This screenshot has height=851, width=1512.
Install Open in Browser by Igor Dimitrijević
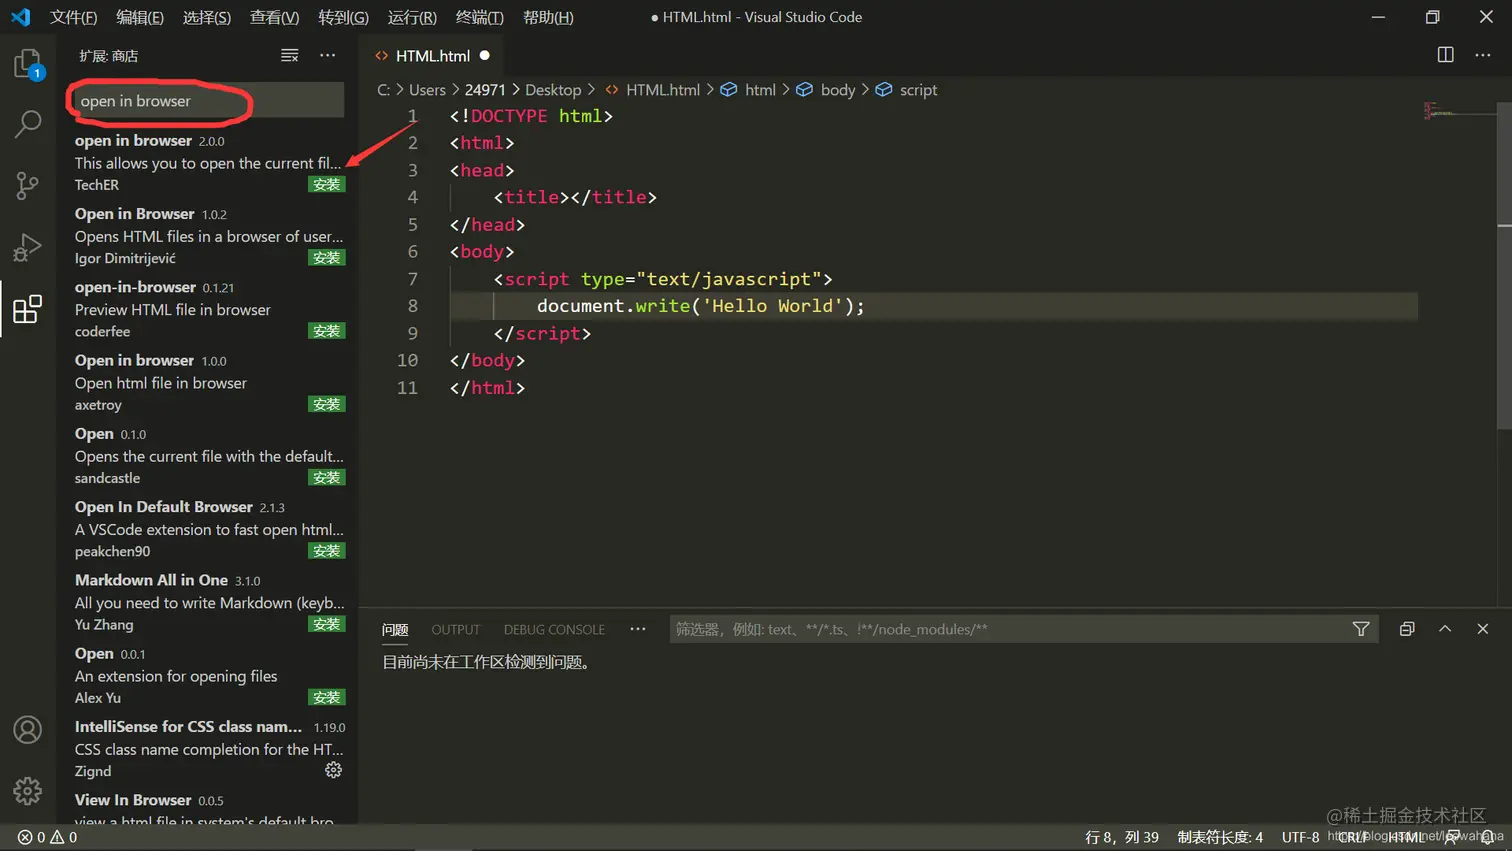[327, 258]
